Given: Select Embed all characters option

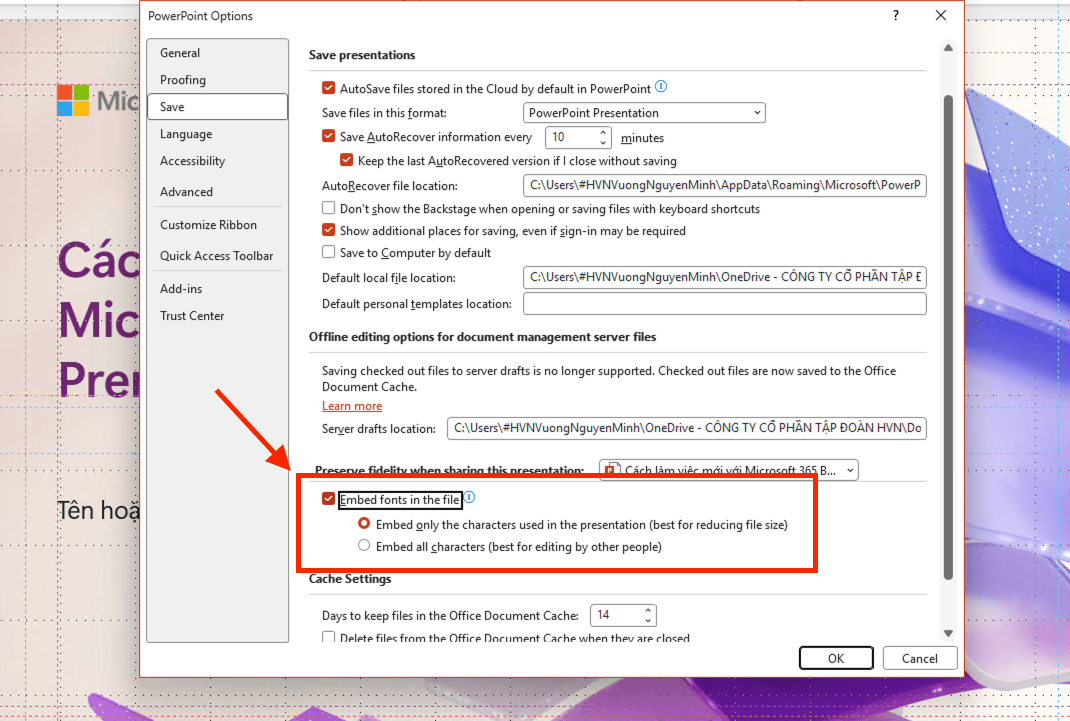Looking at the screenshot, I should (364, 546).
